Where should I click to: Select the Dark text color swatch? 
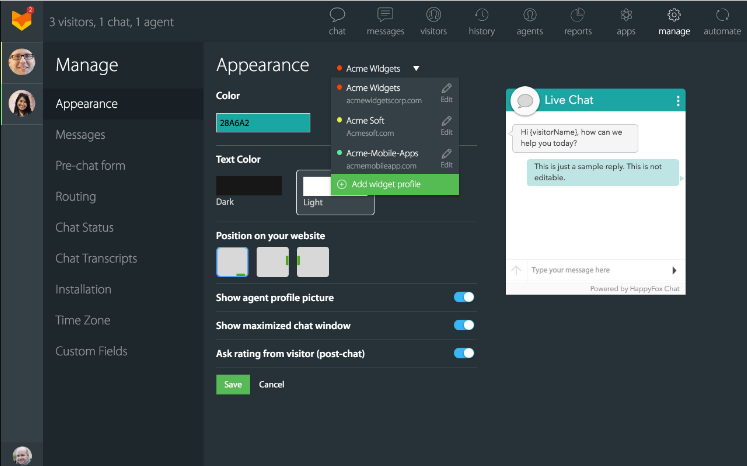(x=249, y=185)
